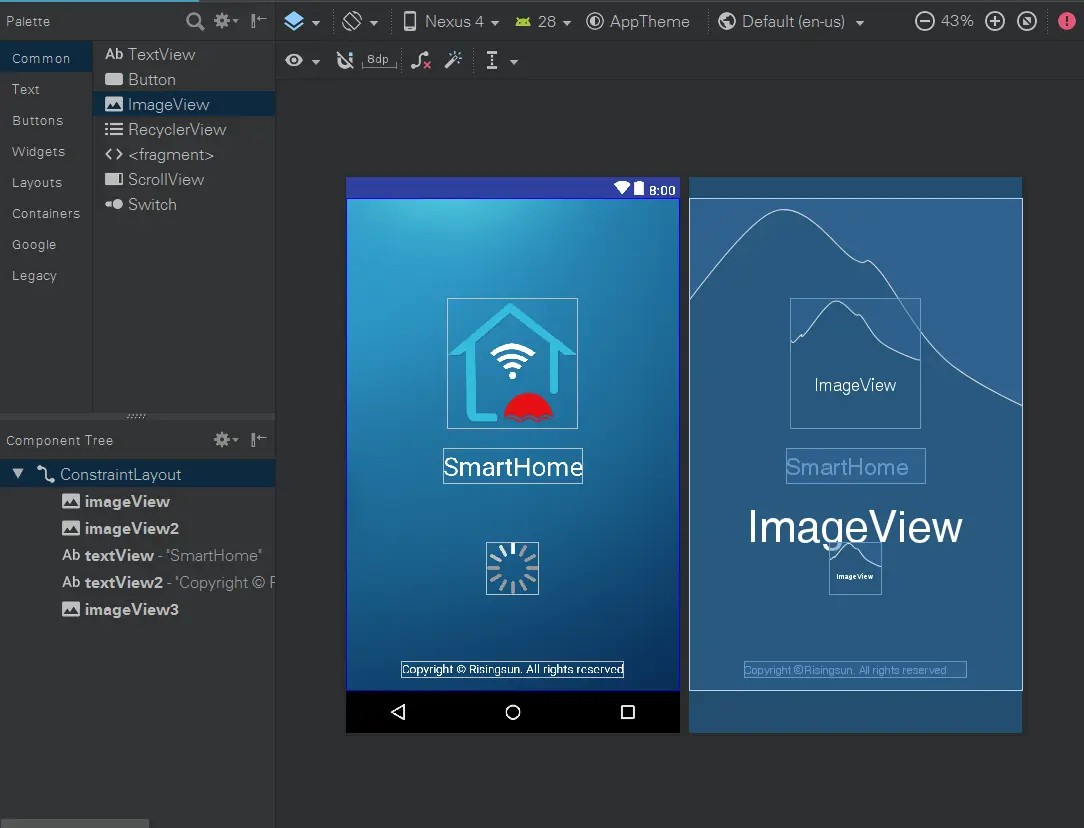Open Component Tree settings gear

(x=225, y=440)
